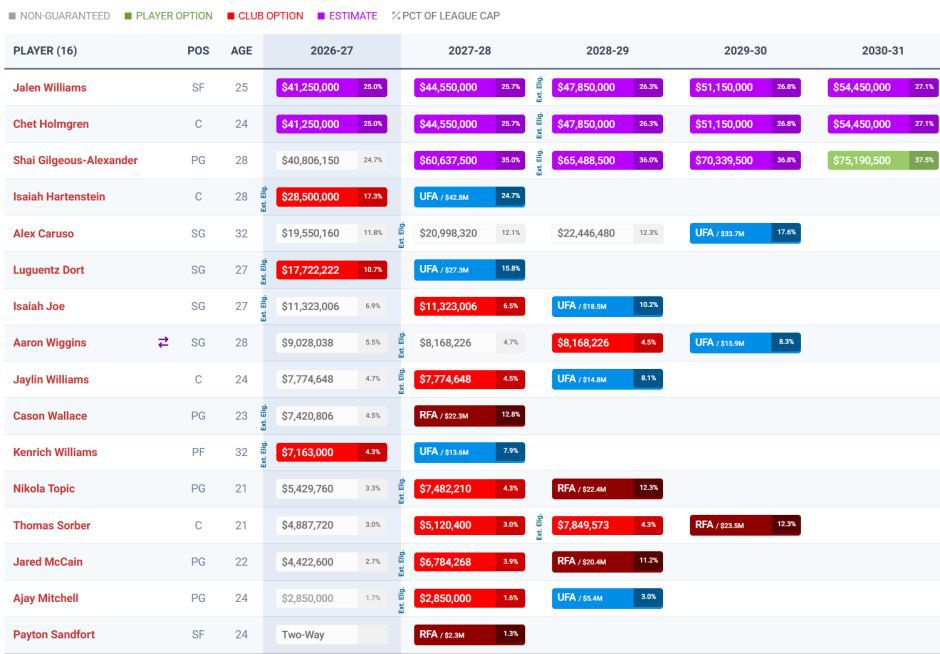Click the trade arrows icon beside Aaron Wiggins

pyautogui.click(x=163, y=342)
